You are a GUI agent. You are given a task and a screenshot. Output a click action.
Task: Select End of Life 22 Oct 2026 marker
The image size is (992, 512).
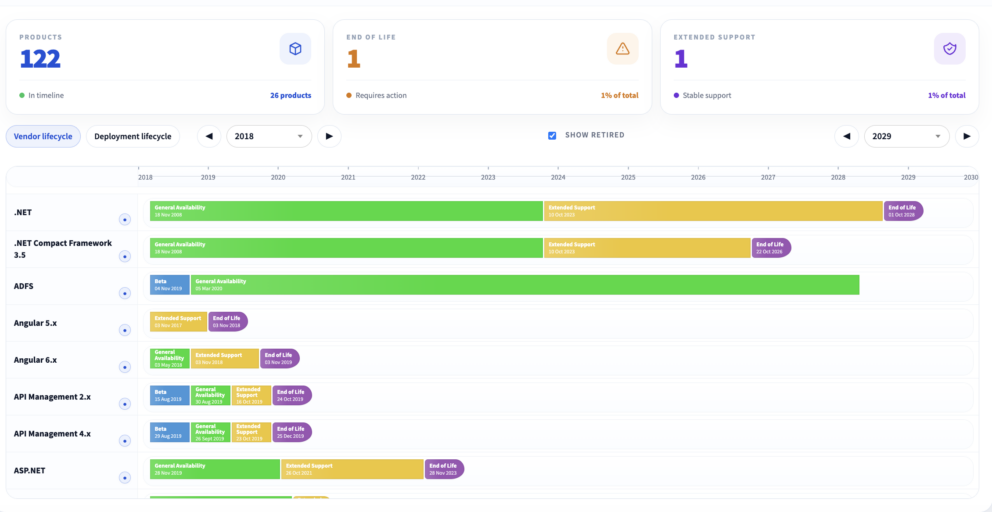(x=771, y=248)
